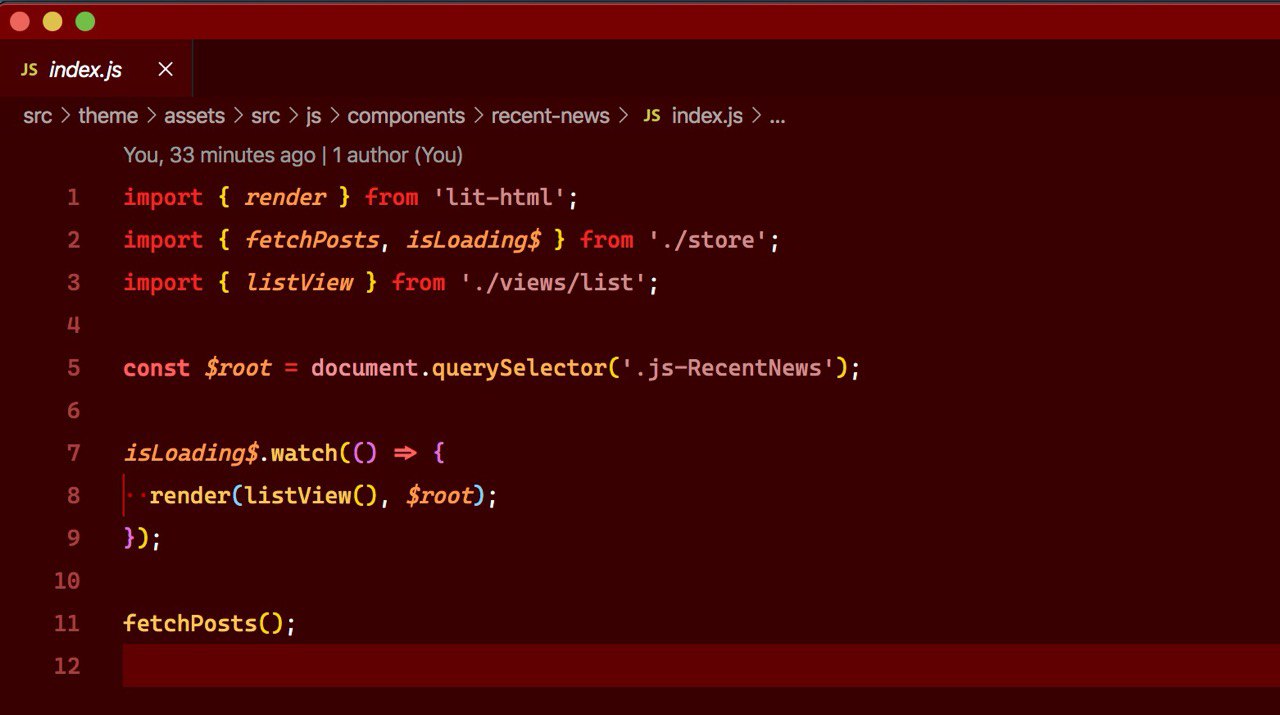The width and height of the screenshot is (1280, 715).
Task: Click 'querySelector' on line 5
Action: coord(519,368)
